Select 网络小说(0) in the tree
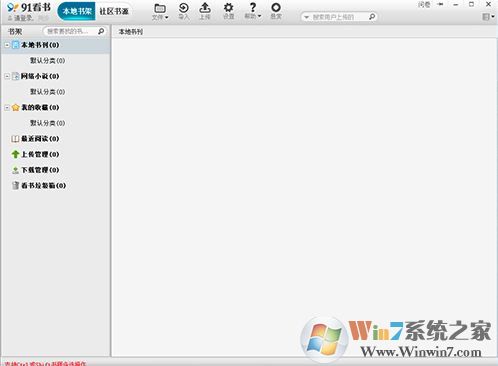The width and height of the screenshot is (498, 366). click(40, 76)
